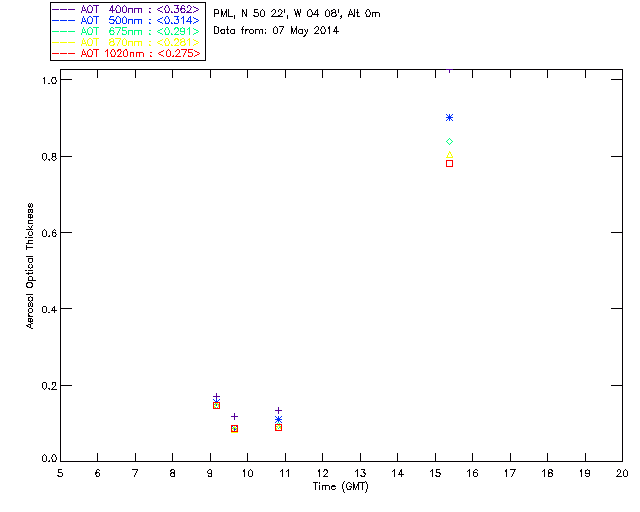Click the time axis tick label 15

point(435,473)
